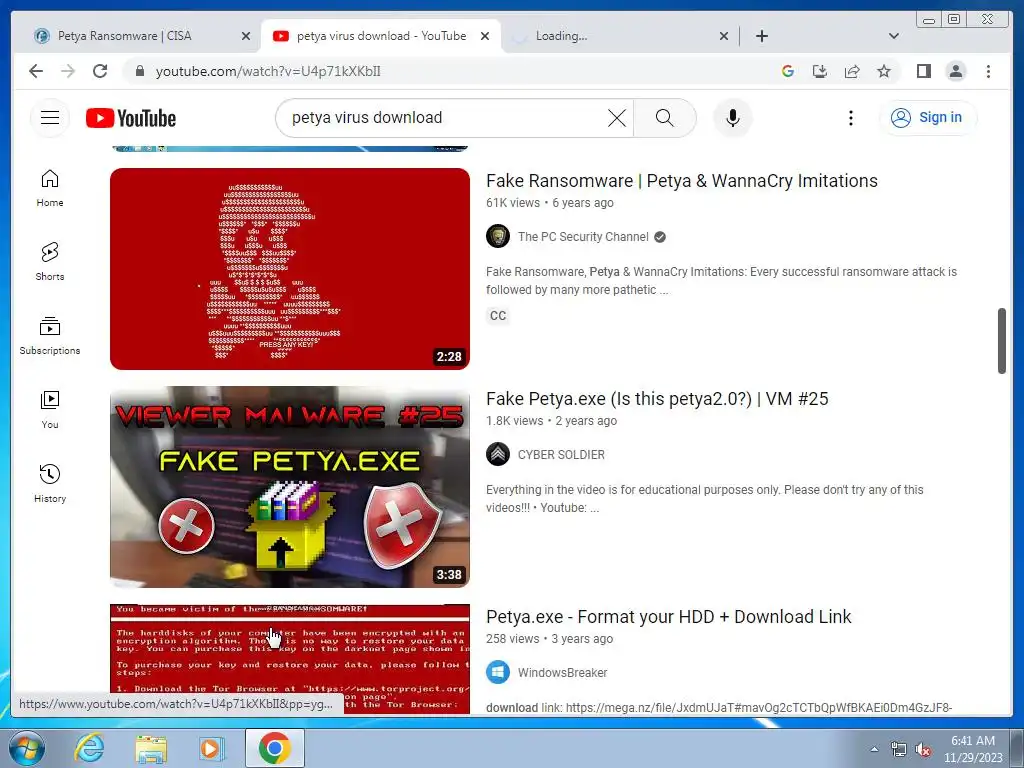This screenshot has height=768, width=1024.
Task: Click the CC badge on Fake Ransomware video
Action: coord(498,316)
